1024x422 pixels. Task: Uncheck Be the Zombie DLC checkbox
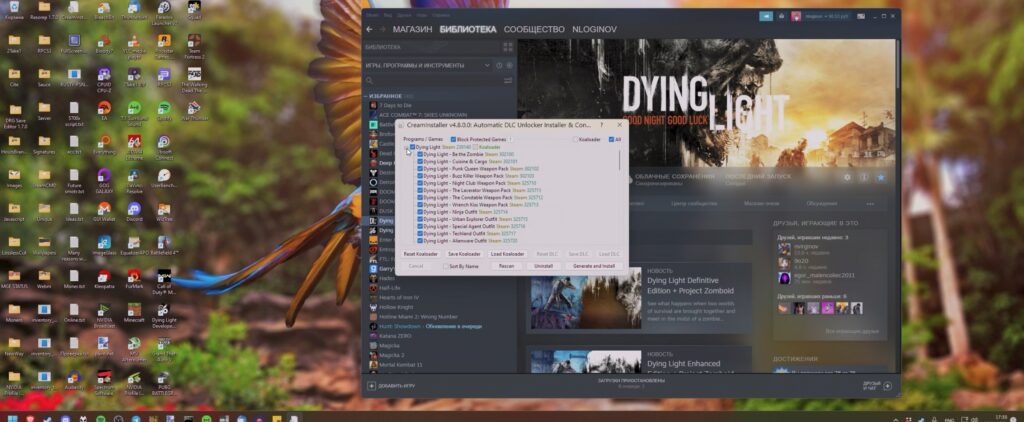click(420, 154)
